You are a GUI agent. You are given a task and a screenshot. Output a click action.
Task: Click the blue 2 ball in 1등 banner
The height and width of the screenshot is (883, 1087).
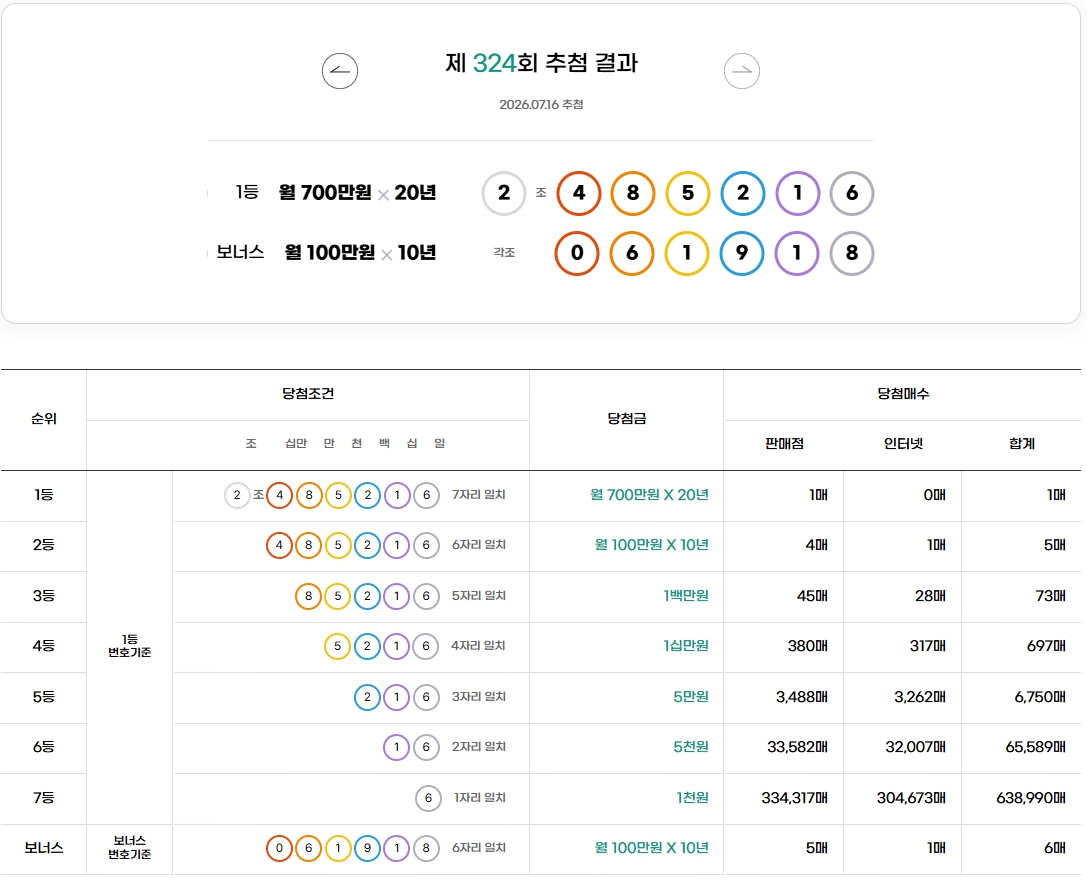(x=742, y=193)
